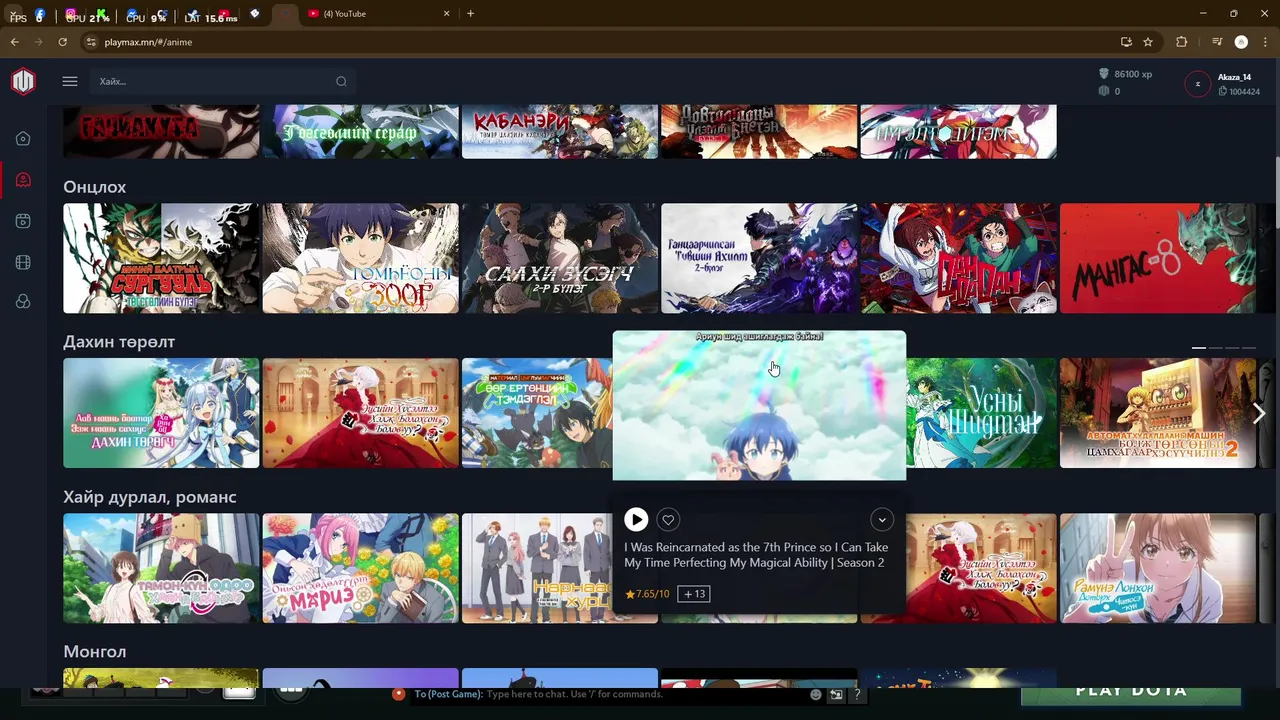Open the Өөр ертөнцийн тэмдэглэл thumbnail
The width and height of the screenshot is (1280, 720).
tap(537, 413)
